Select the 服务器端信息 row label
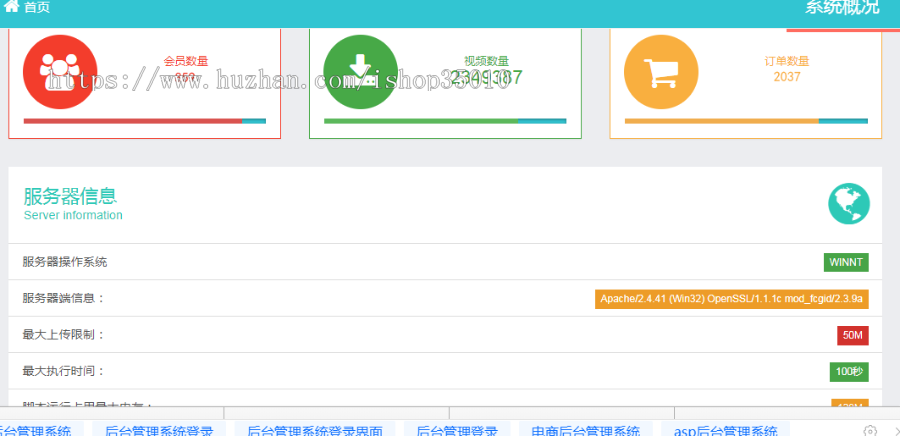This screenshot has height=436, width=900. coord(64,298)
